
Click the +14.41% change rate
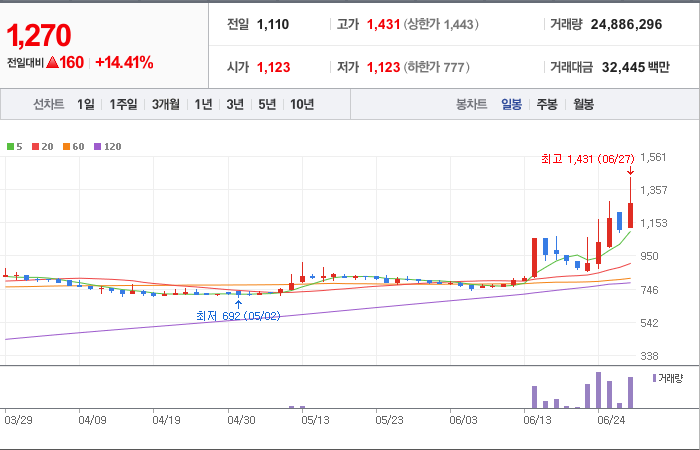tap(124, 63)
